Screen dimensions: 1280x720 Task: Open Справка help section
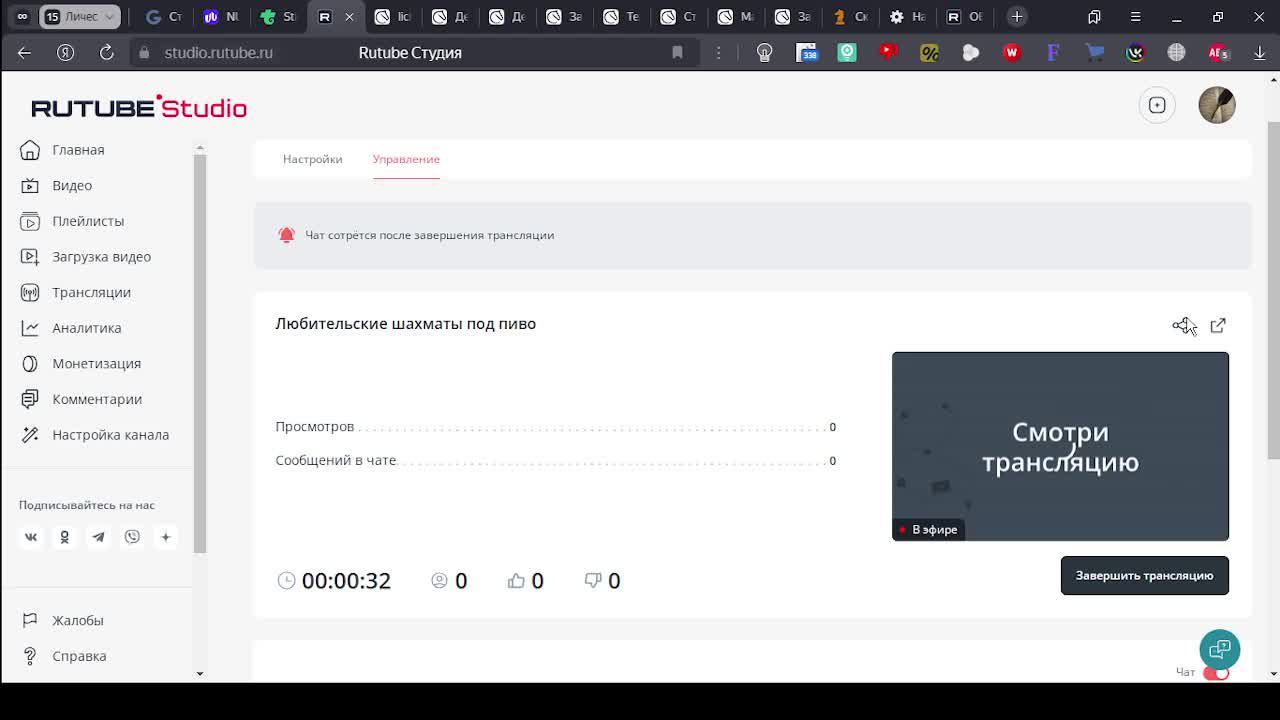79,656
